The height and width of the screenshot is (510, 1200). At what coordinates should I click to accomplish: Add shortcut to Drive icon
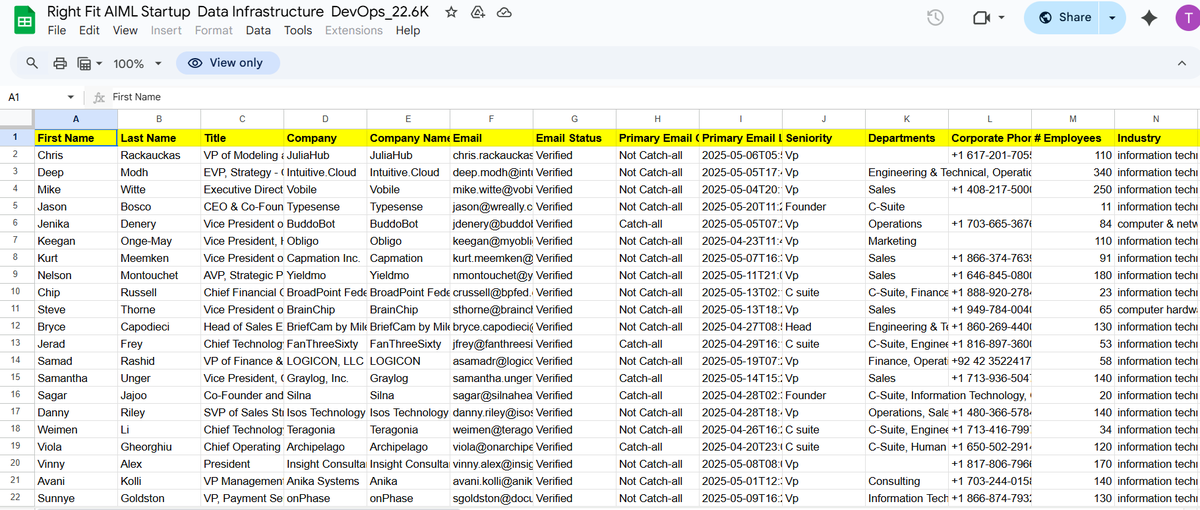478,13
